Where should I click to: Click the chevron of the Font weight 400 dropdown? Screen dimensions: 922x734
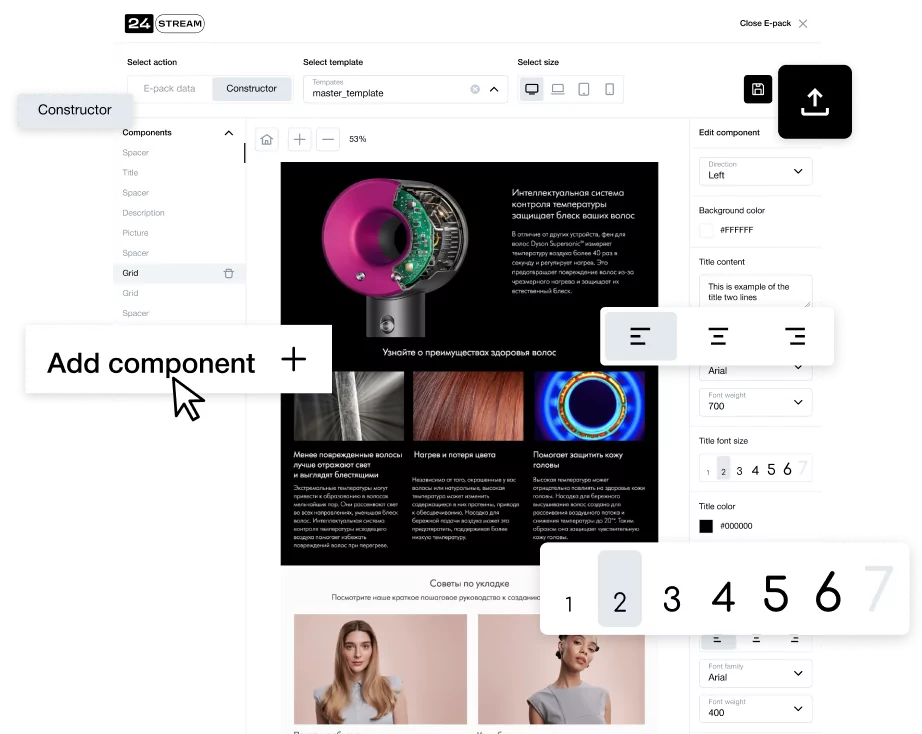point(798,709)
